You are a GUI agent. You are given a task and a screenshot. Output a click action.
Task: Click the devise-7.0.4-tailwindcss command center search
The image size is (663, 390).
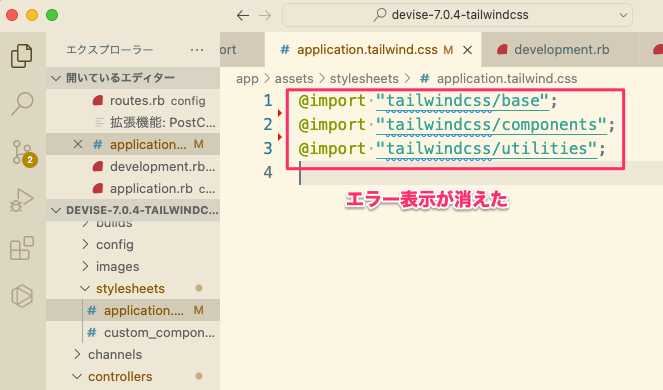(x=457, y=15)
